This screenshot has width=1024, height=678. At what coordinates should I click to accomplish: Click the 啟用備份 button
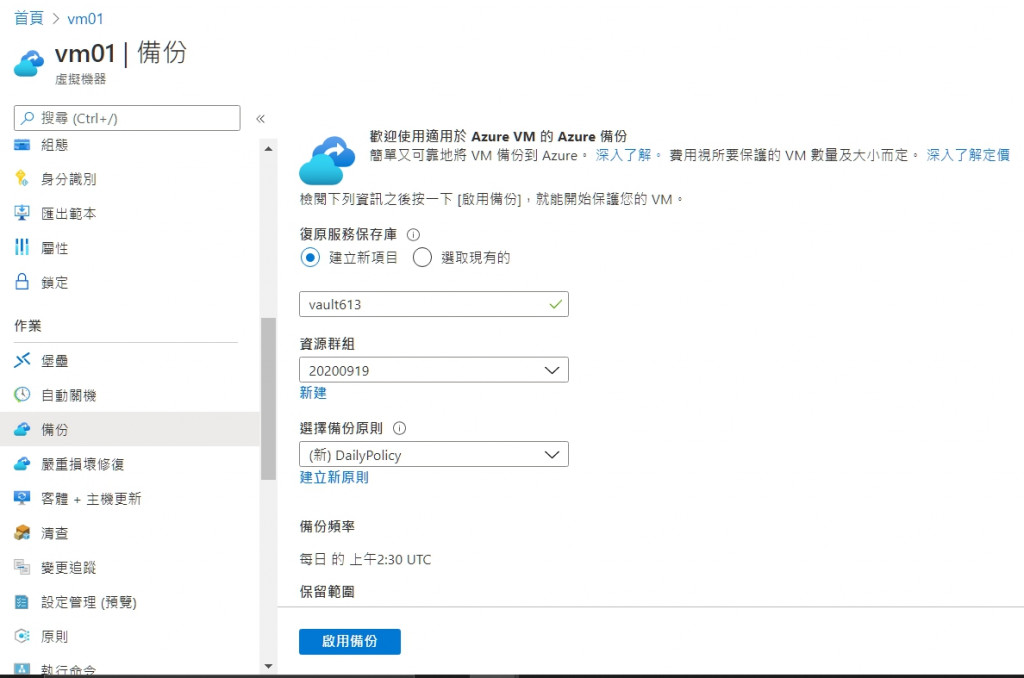(350, 641)
